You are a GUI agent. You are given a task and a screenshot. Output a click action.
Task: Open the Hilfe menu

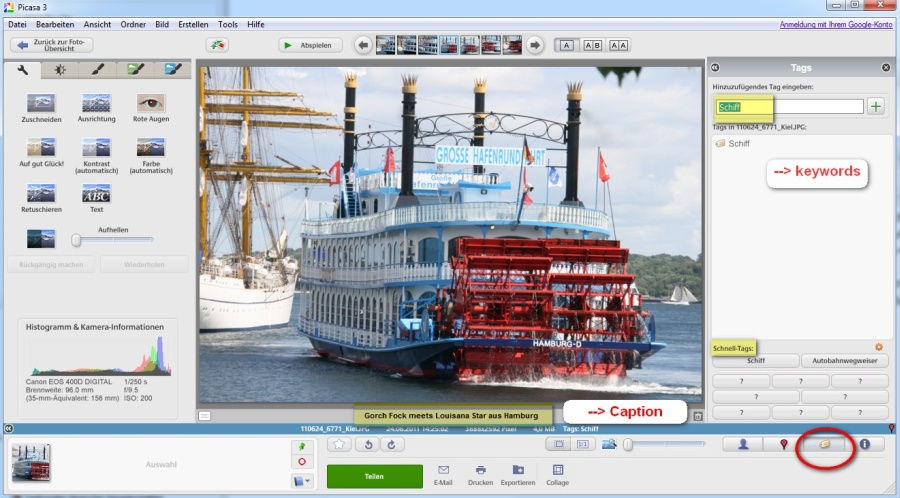[x=255, y=25]
